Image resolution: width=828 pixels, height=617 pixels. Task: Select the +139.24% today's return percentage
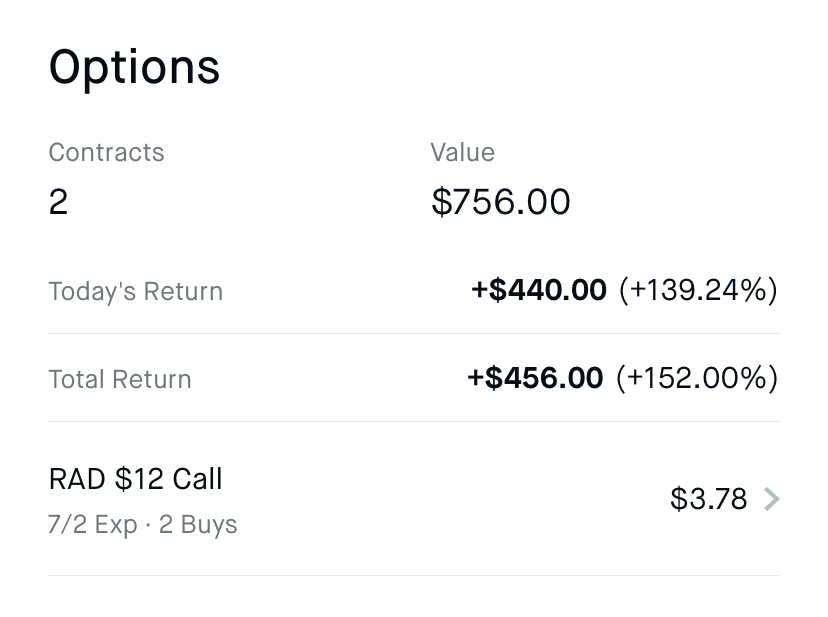(697, 291)
